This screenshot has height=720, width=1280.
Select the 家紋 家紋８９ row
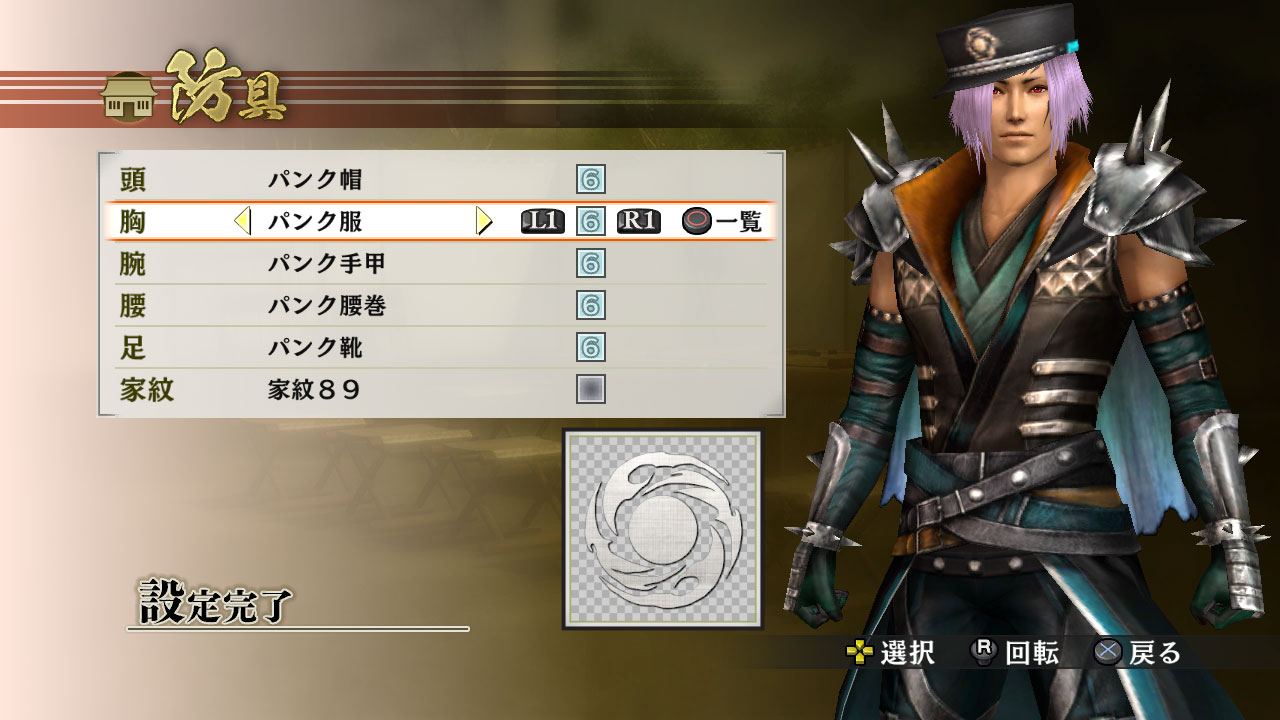point(440,389)
